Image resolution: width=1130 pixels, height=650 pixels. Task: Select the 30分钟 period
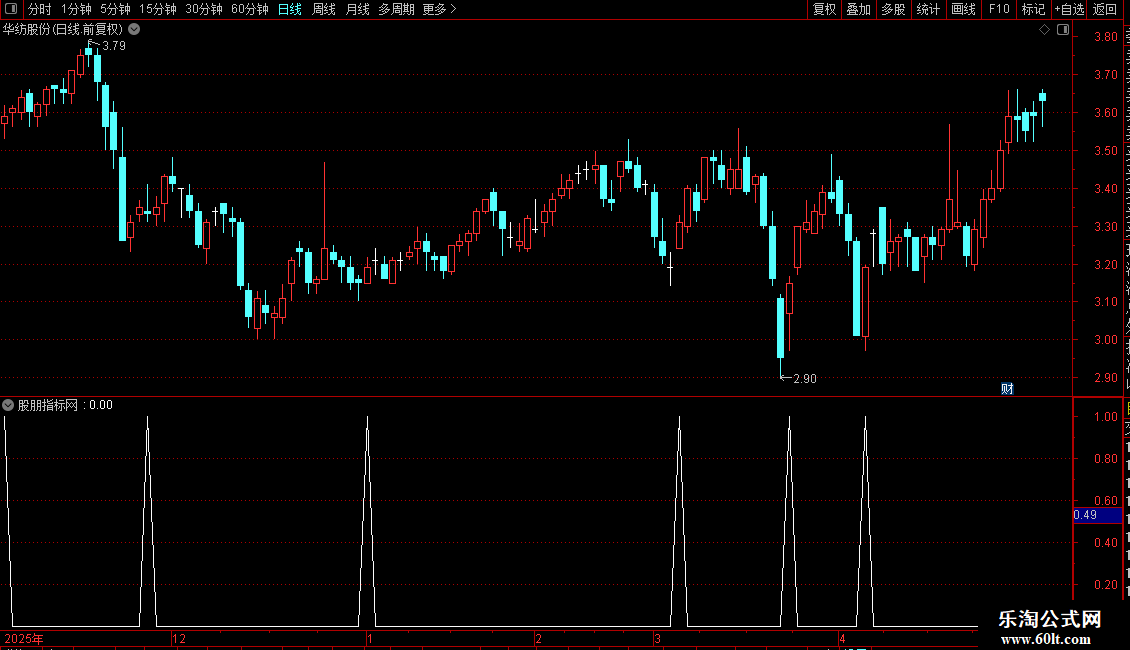tap(204, 9)
